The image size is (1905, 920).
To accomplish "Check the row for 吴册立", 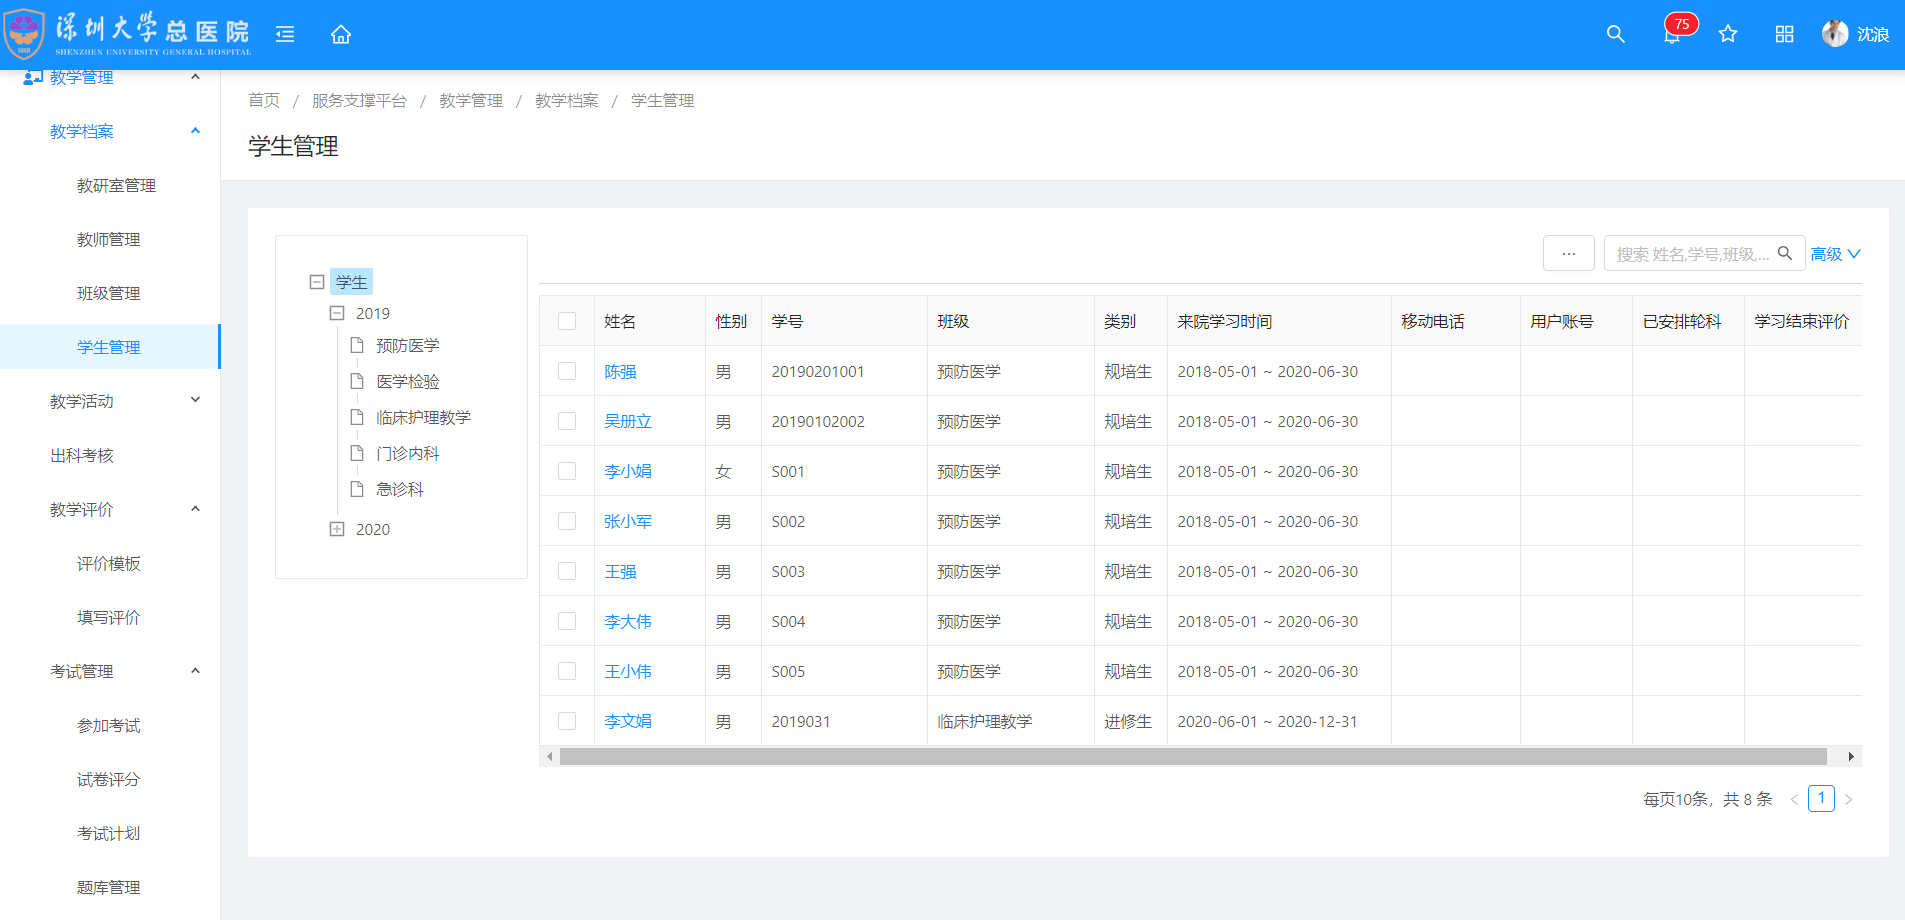I will tap(567, 421).
